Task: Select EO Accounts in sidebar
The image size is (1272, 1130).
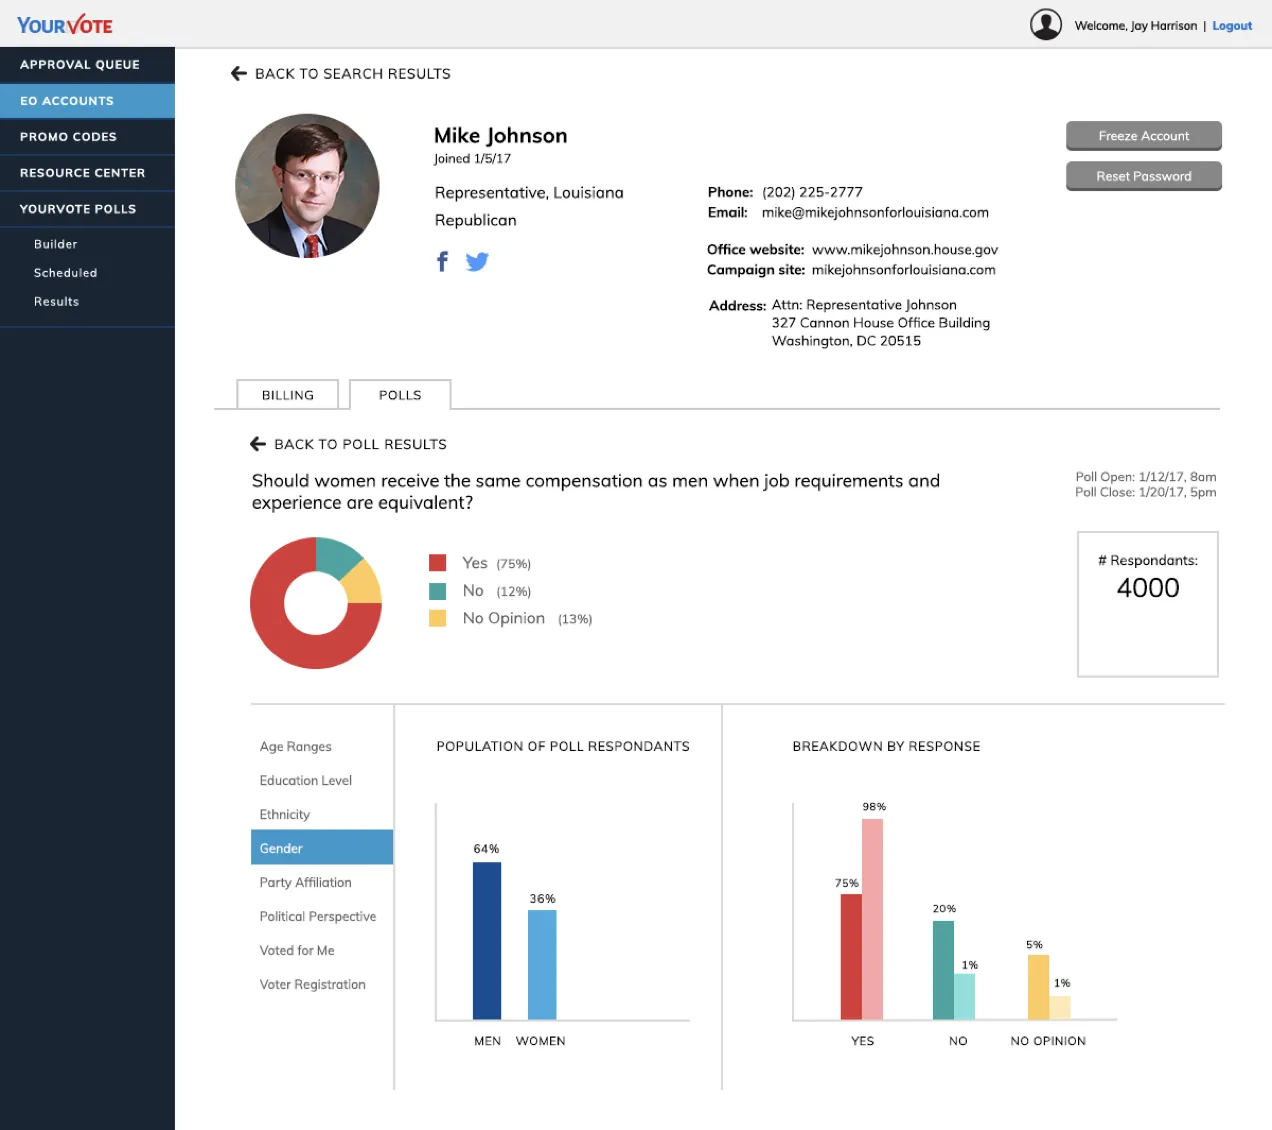Action: 87,101
